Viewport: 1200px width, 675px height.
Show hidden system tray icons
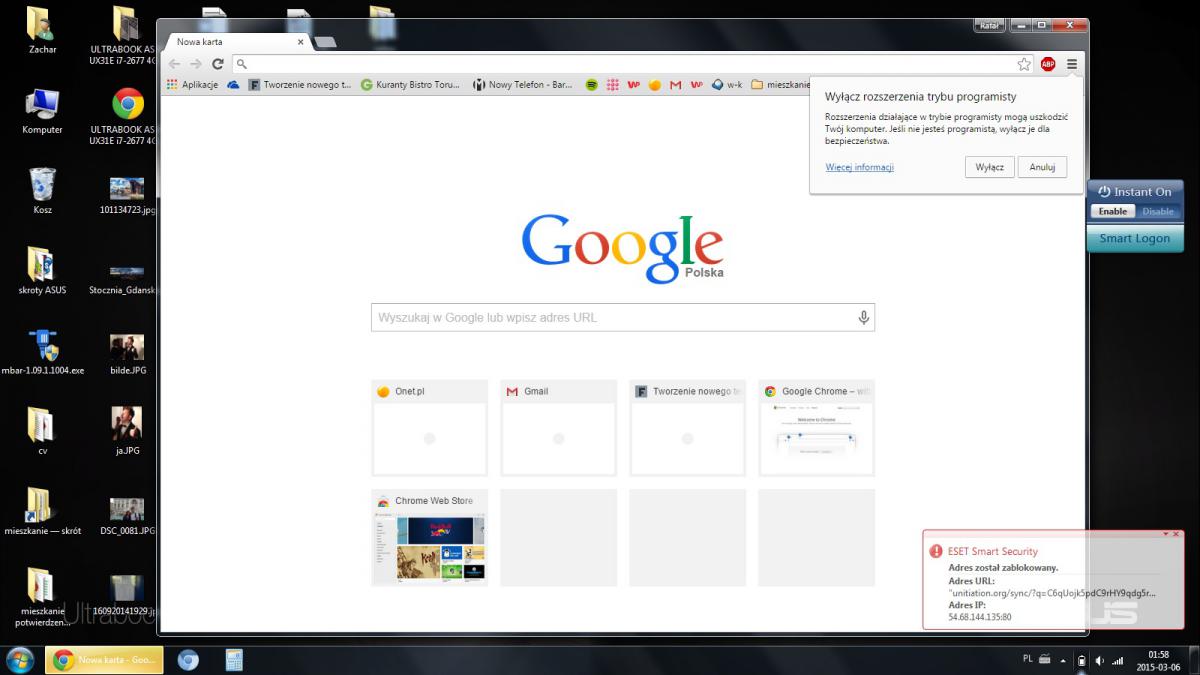[x=1063, y=661]
